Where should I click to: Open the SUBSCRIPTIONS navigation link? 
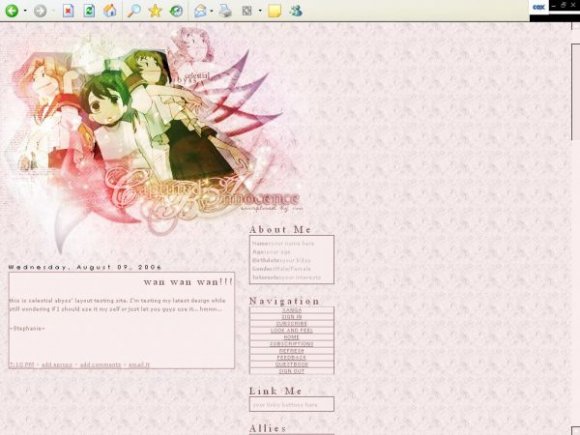pos(291,344)
